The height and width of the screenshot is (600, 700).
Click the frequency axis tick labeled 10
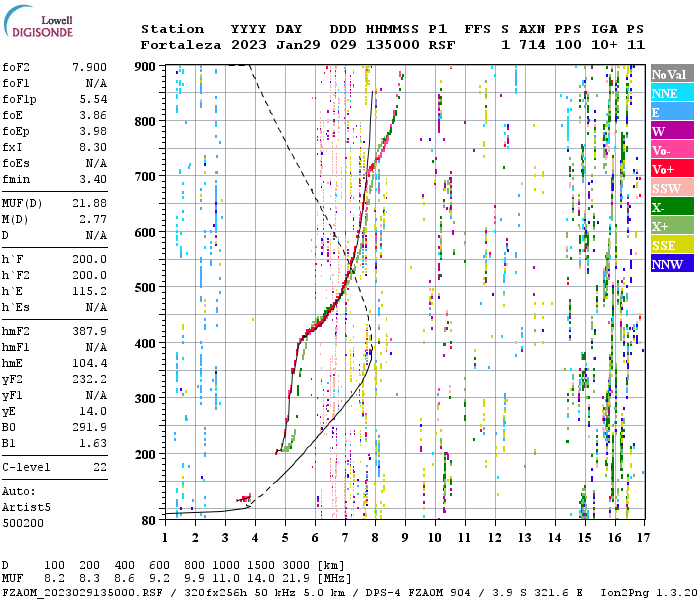[435, 537]
